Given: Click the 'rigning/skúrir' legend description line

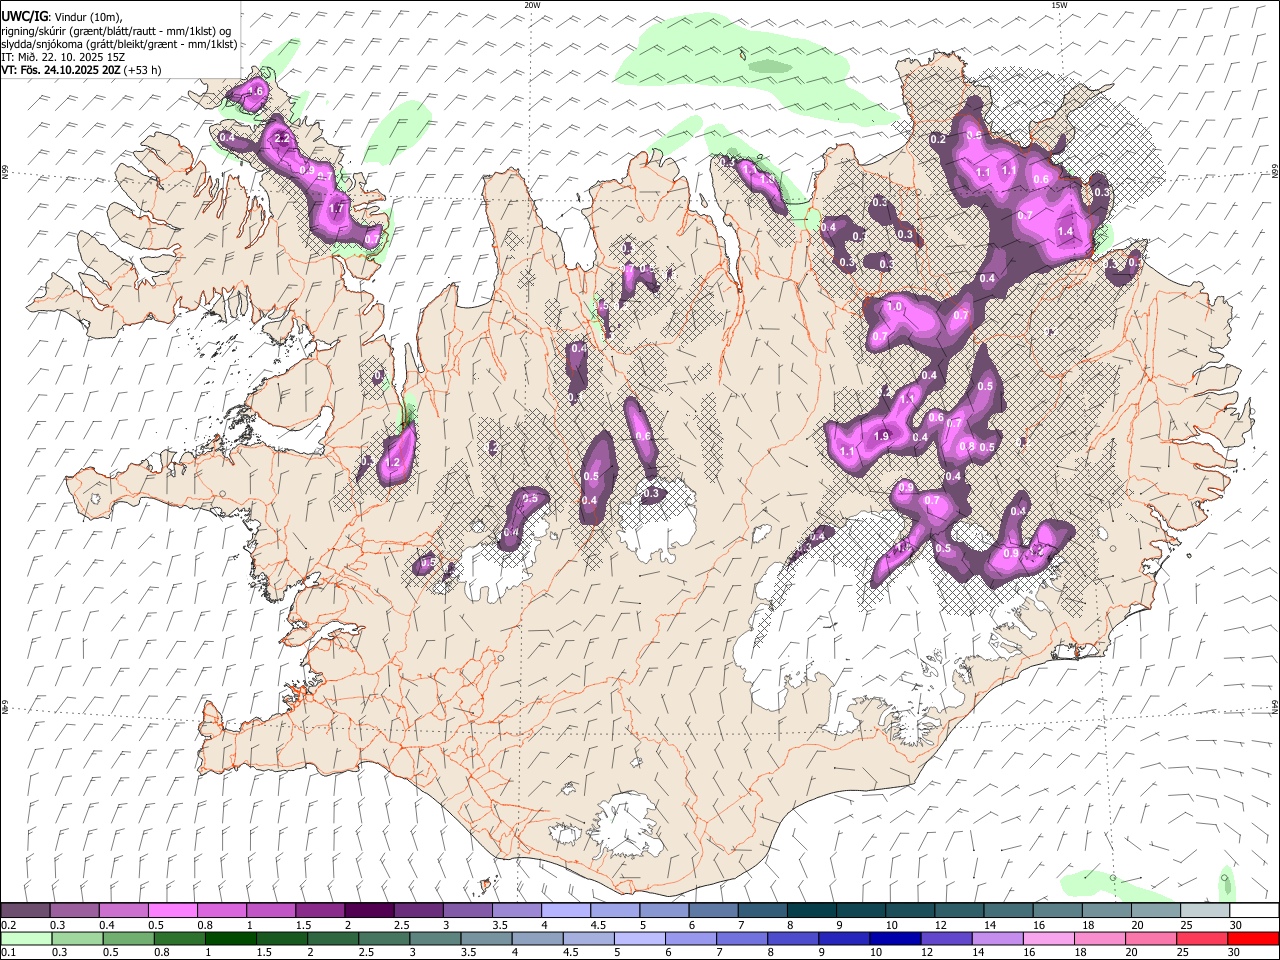Looking at the screenshot, I should pos(116,30).
